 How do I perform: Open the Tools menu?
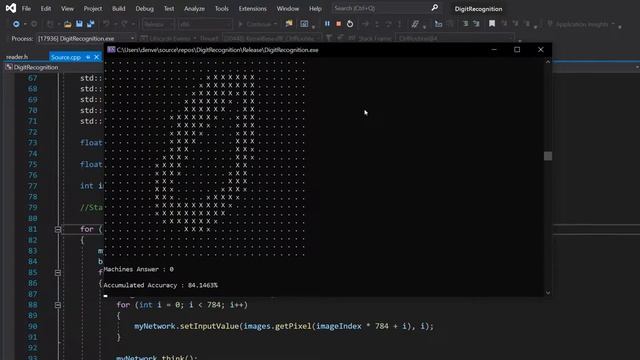[x=222, y=9]
